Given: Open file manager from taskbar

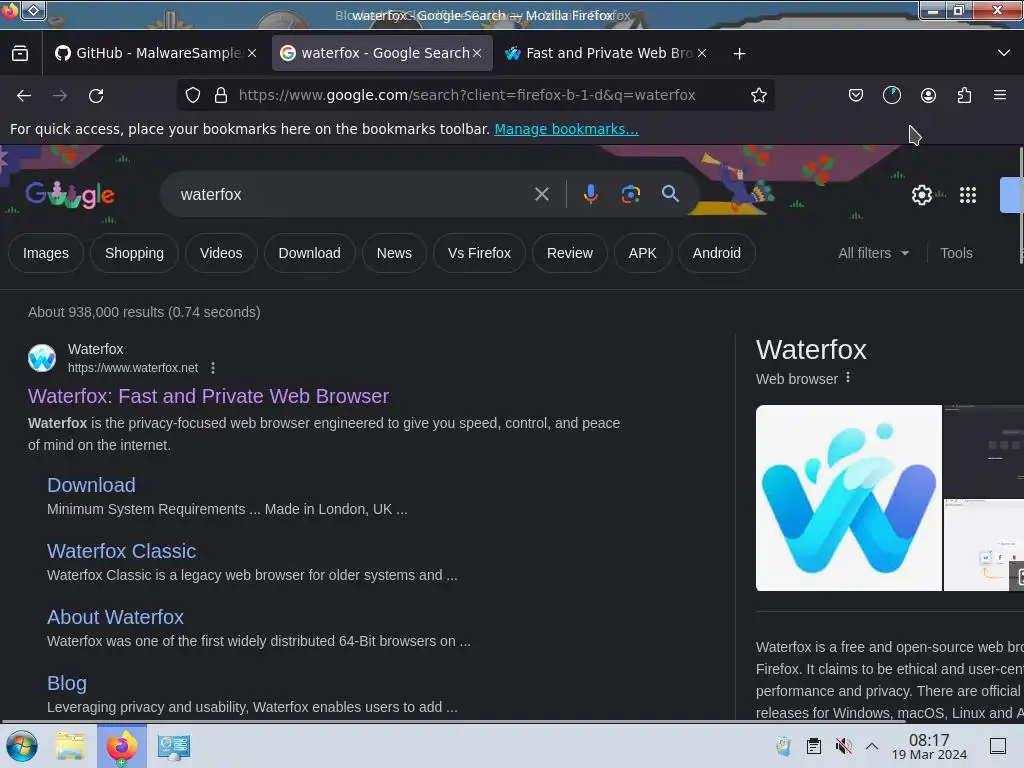Looking at the screenshot, I should [x=70, y=746].
